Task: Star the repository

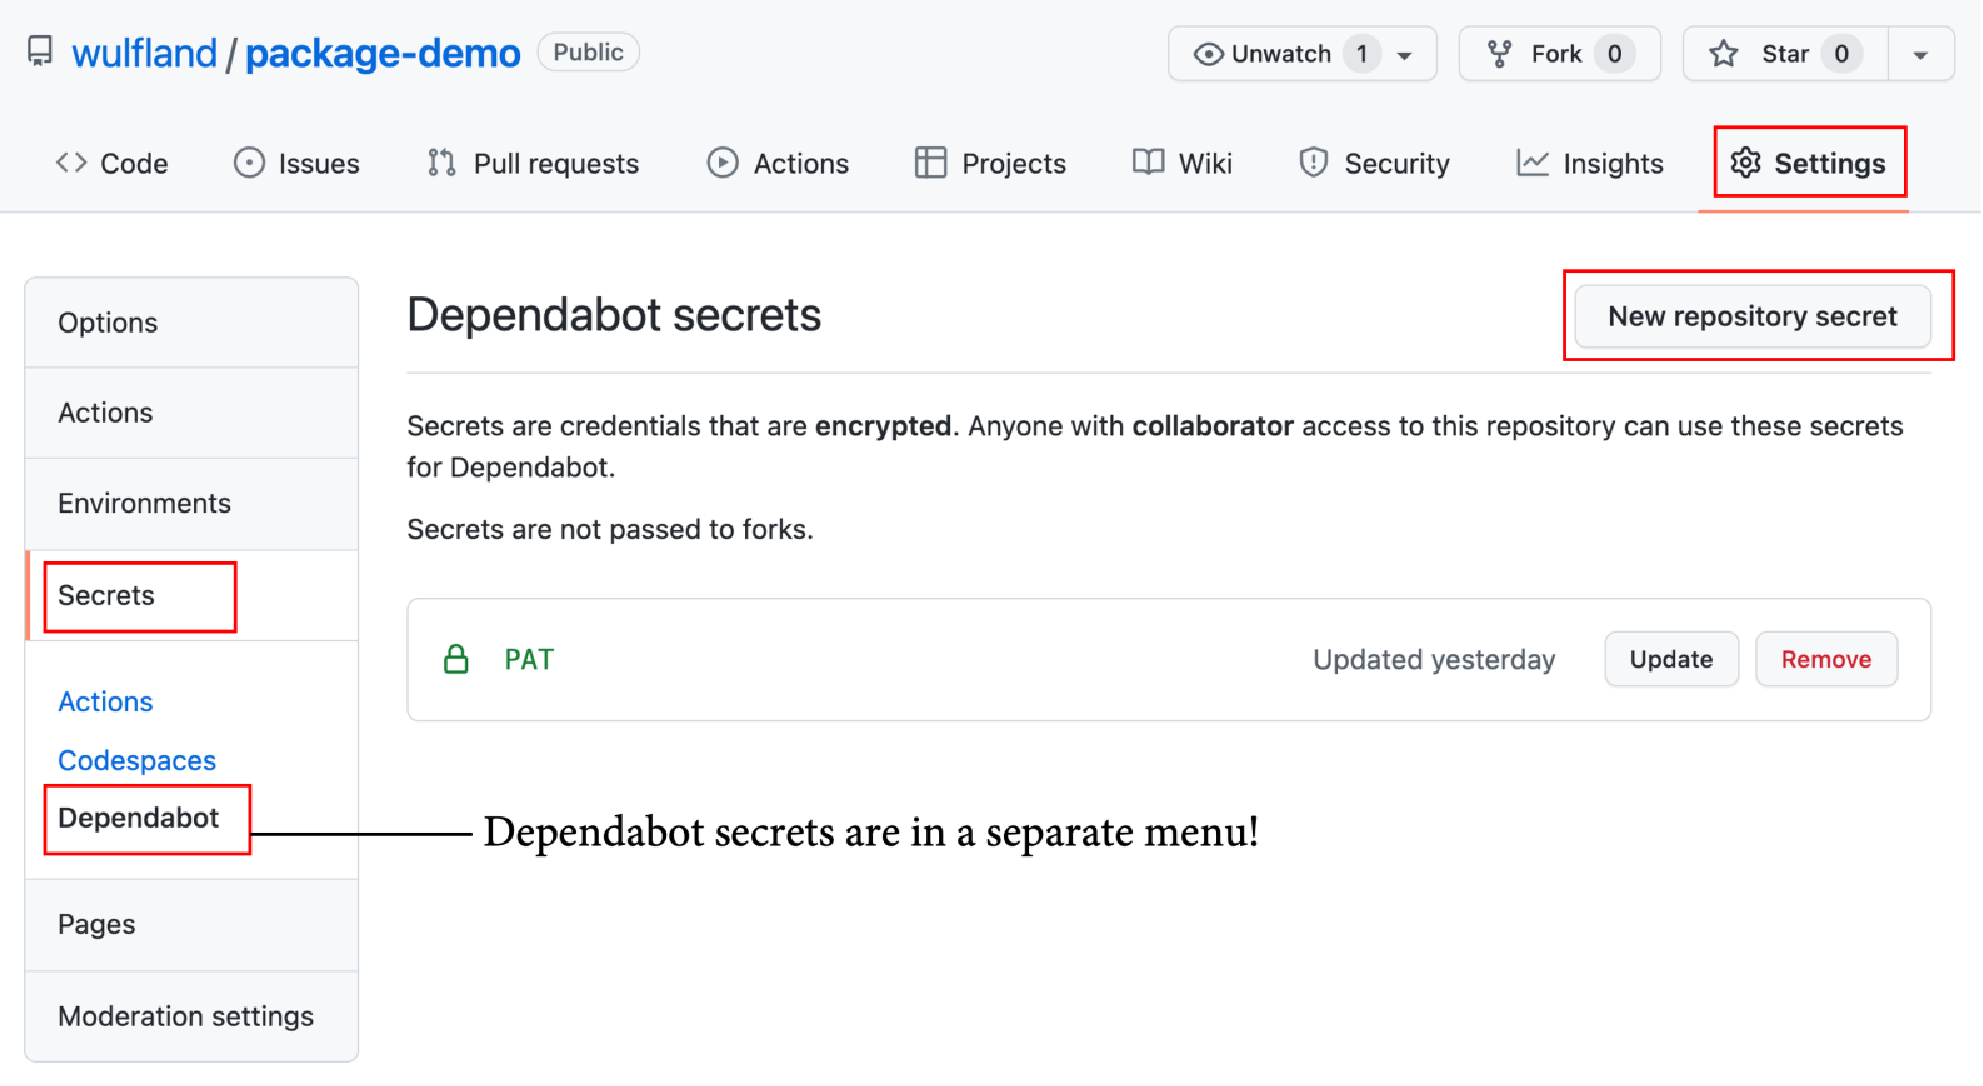Action: pos(1785,54)
